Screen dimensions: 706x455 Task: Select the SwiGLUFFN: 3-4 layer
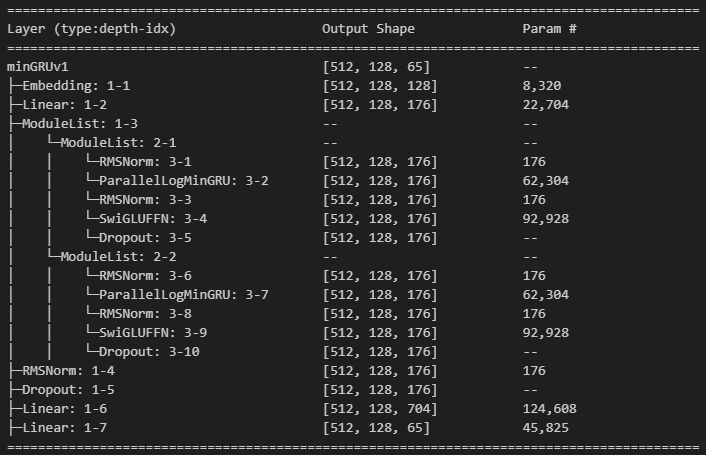point(153,219)
